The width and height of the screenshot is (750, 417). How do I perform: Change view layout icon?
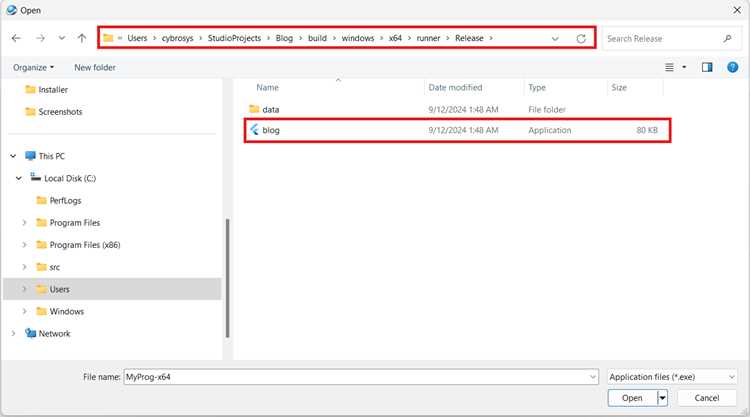[x=669, y=67]
